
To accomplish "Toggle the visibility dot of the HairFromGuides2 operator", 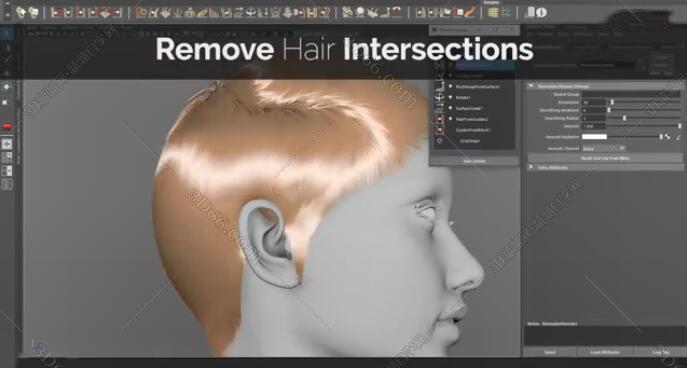I will 450,119.
